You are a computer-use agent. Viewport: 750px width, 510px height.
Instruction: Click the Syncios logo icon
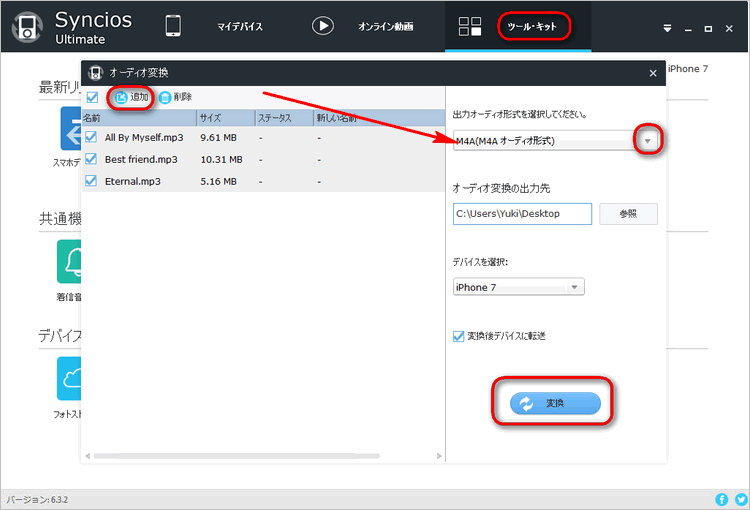click(x=27, y=27)
